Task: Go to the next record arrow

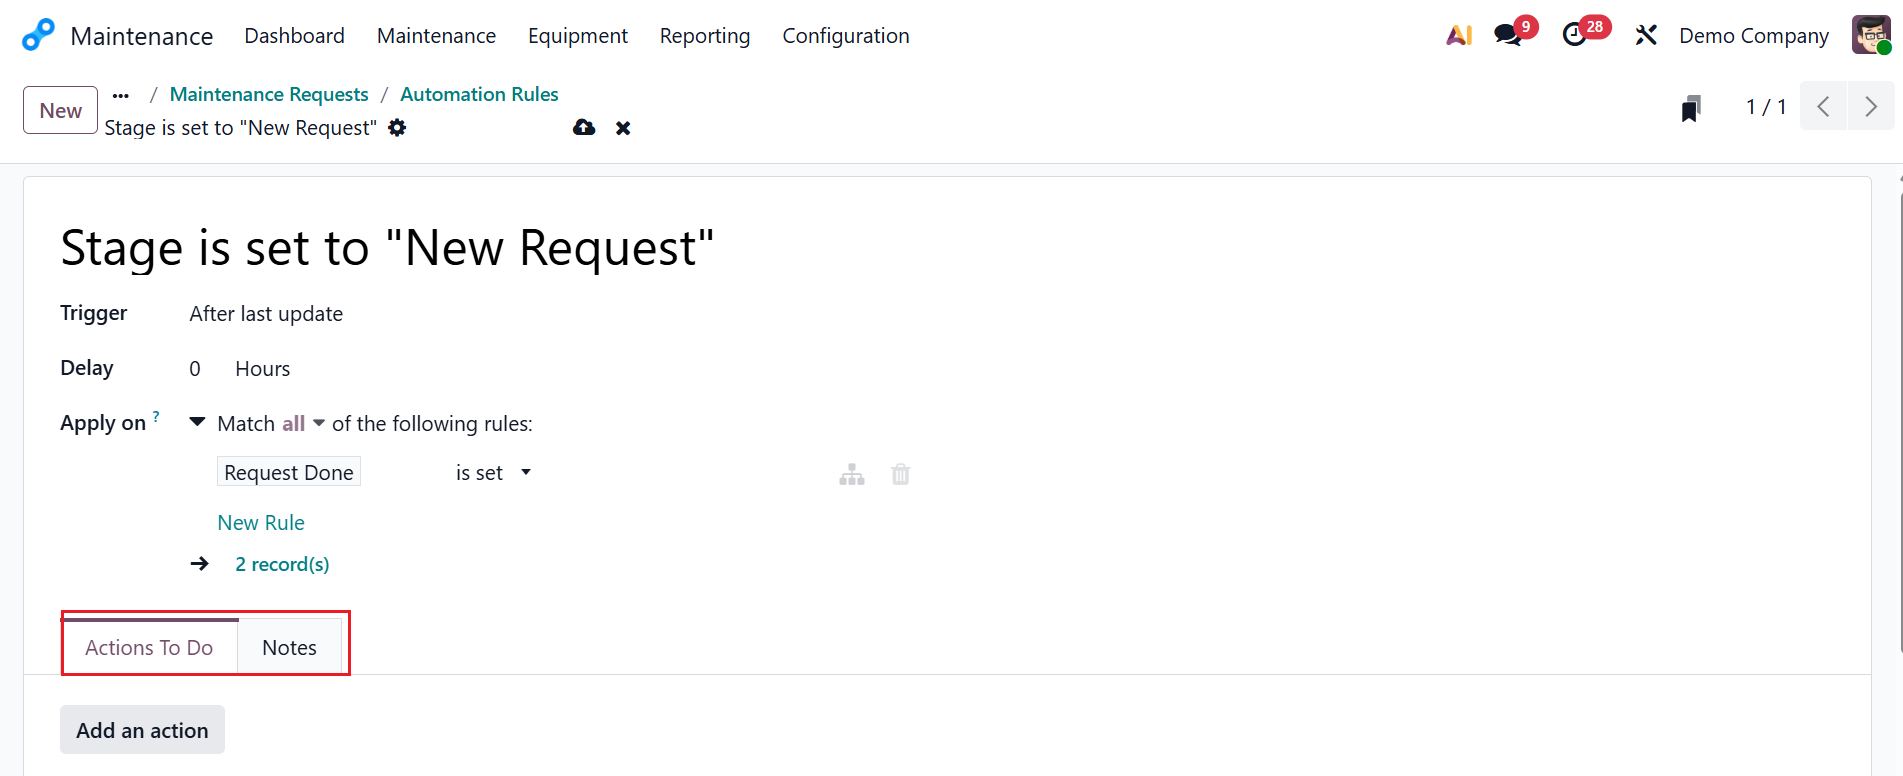Action: 1870,107
